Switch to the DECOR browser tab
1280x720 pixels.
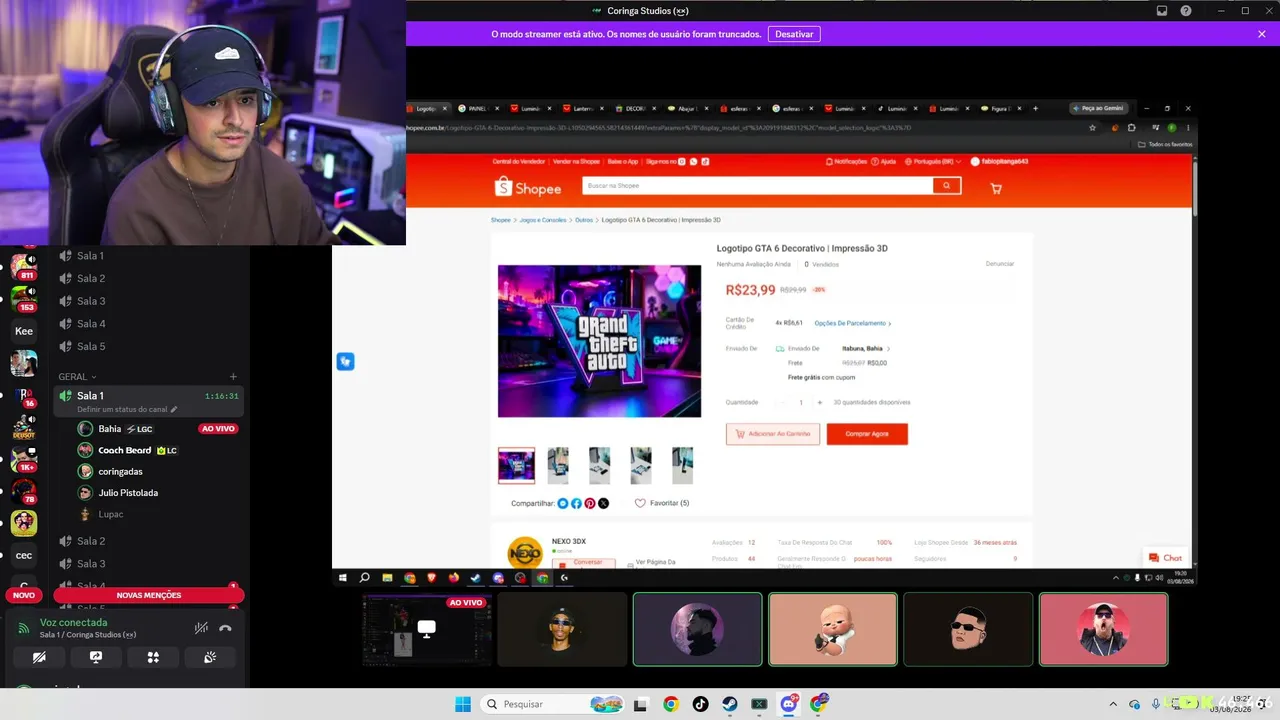coord(635,108)
